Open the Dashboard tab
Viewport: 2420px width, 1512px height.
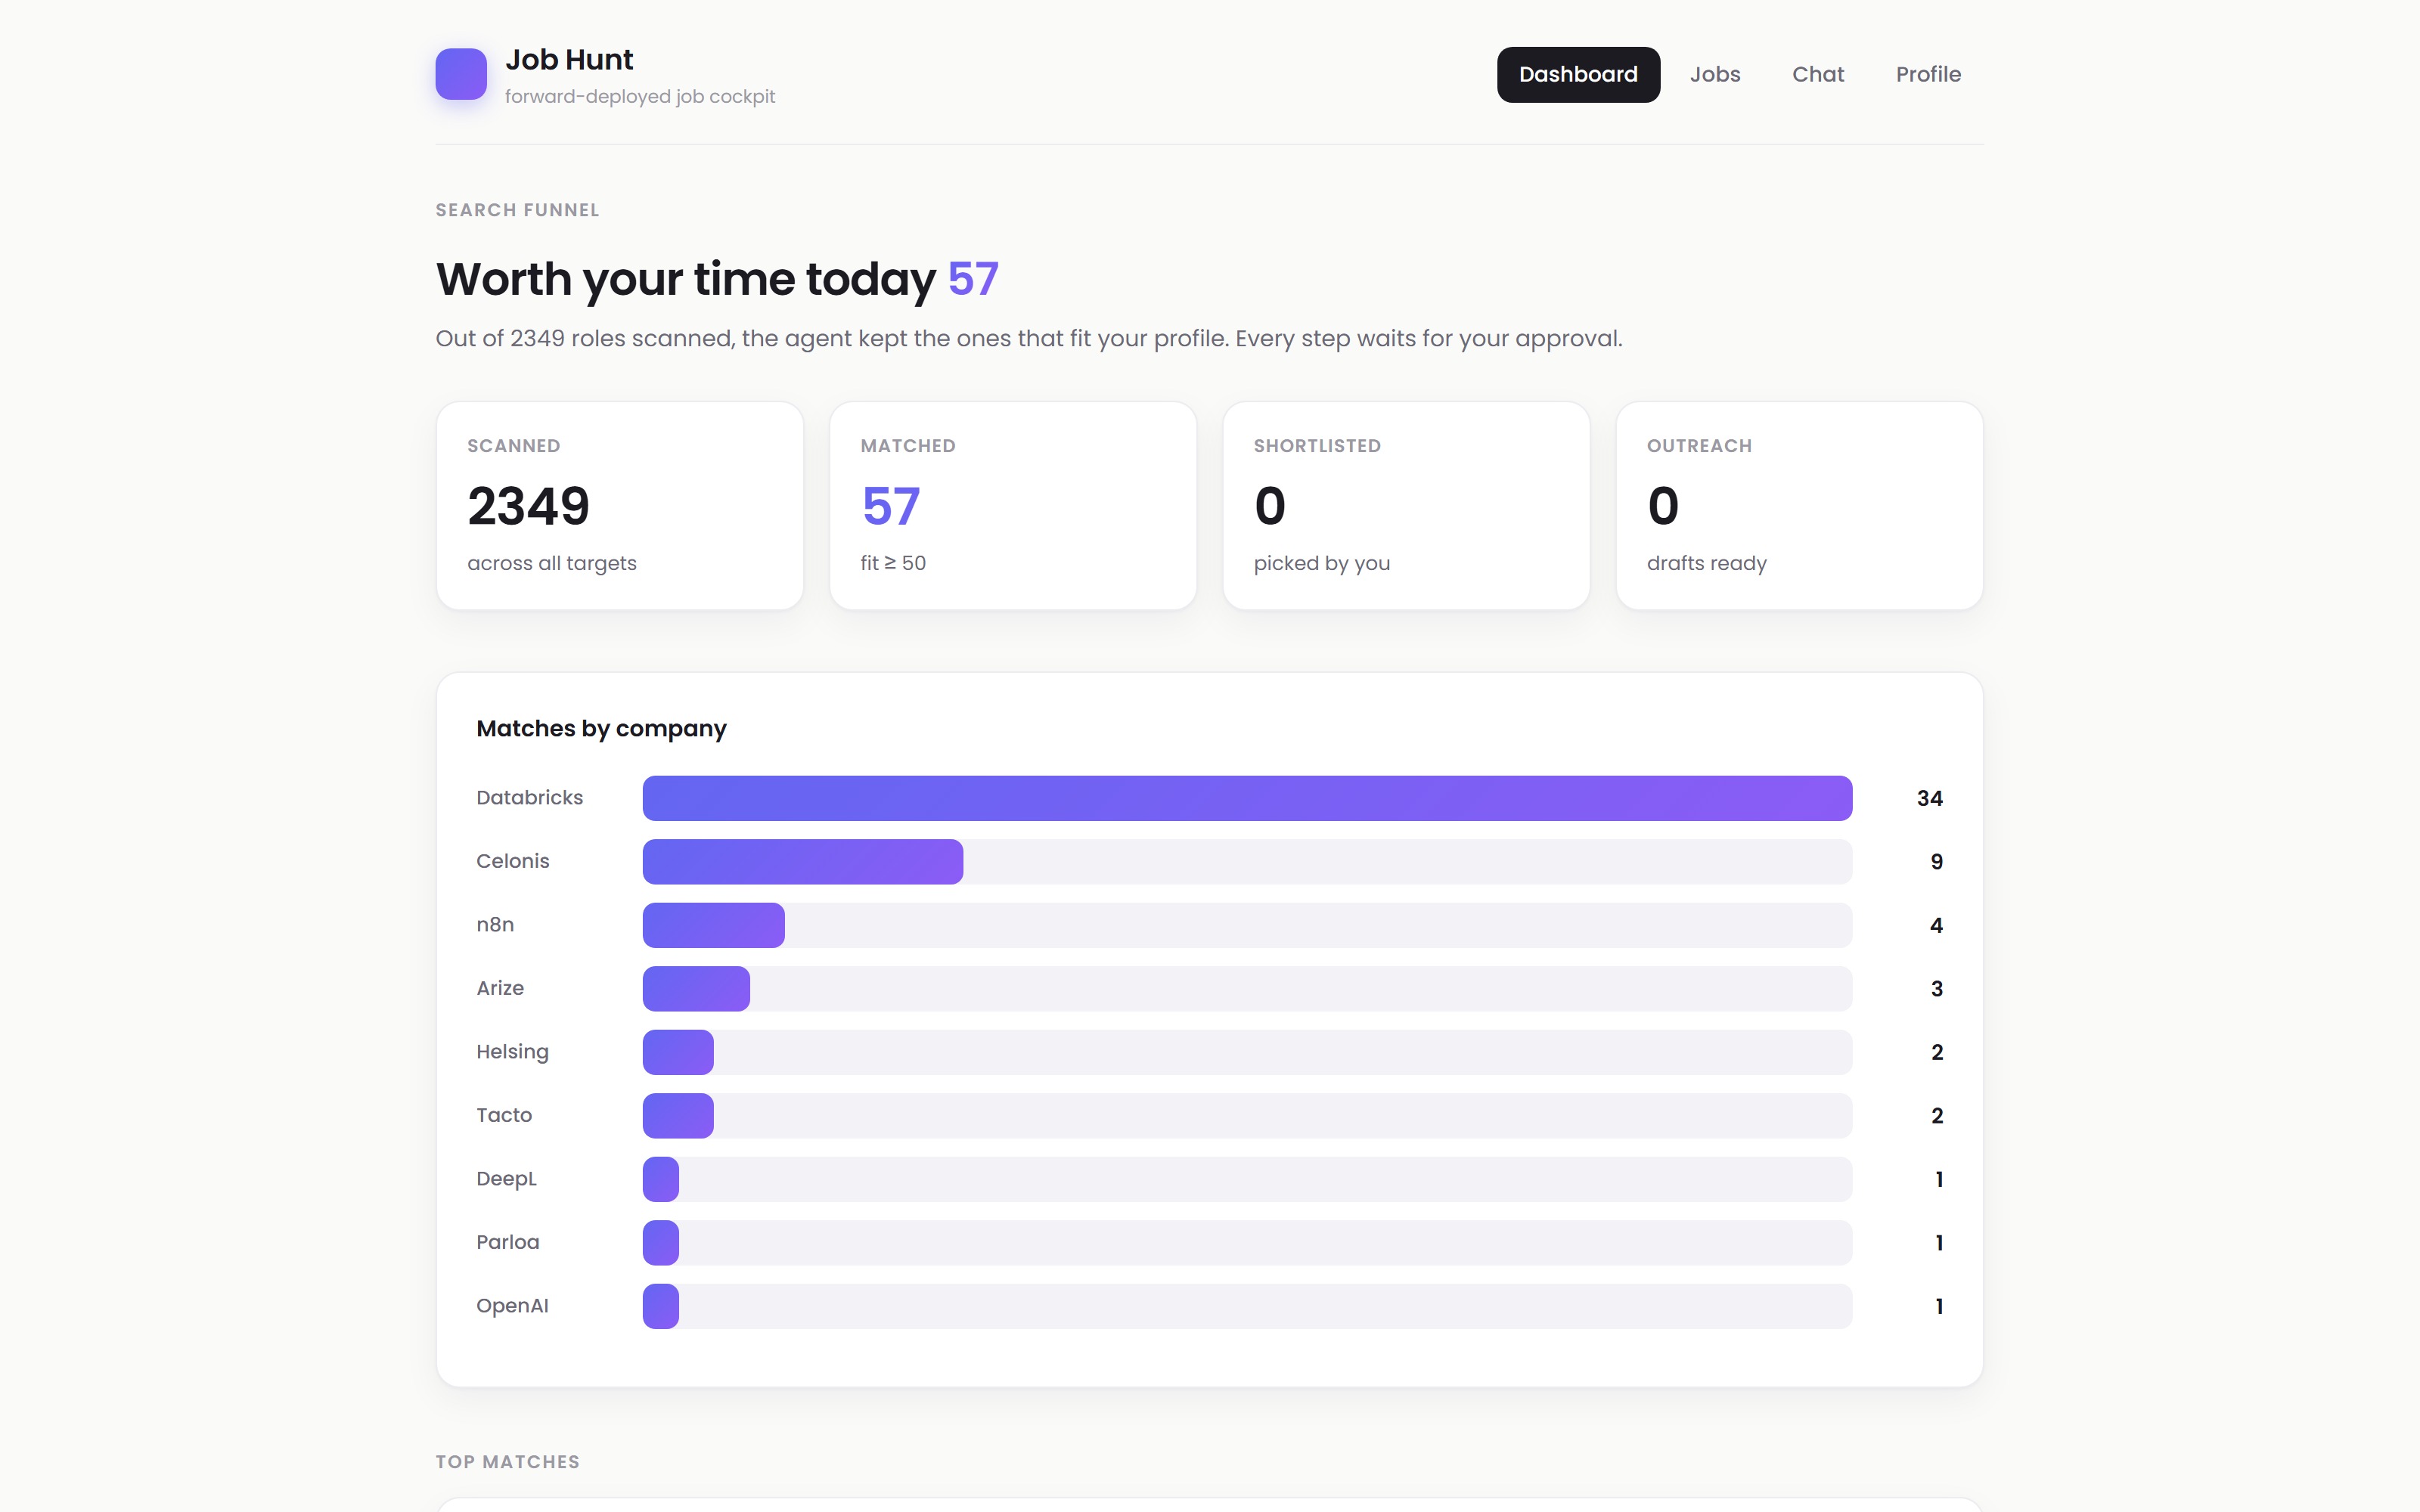coord(1578,74)
